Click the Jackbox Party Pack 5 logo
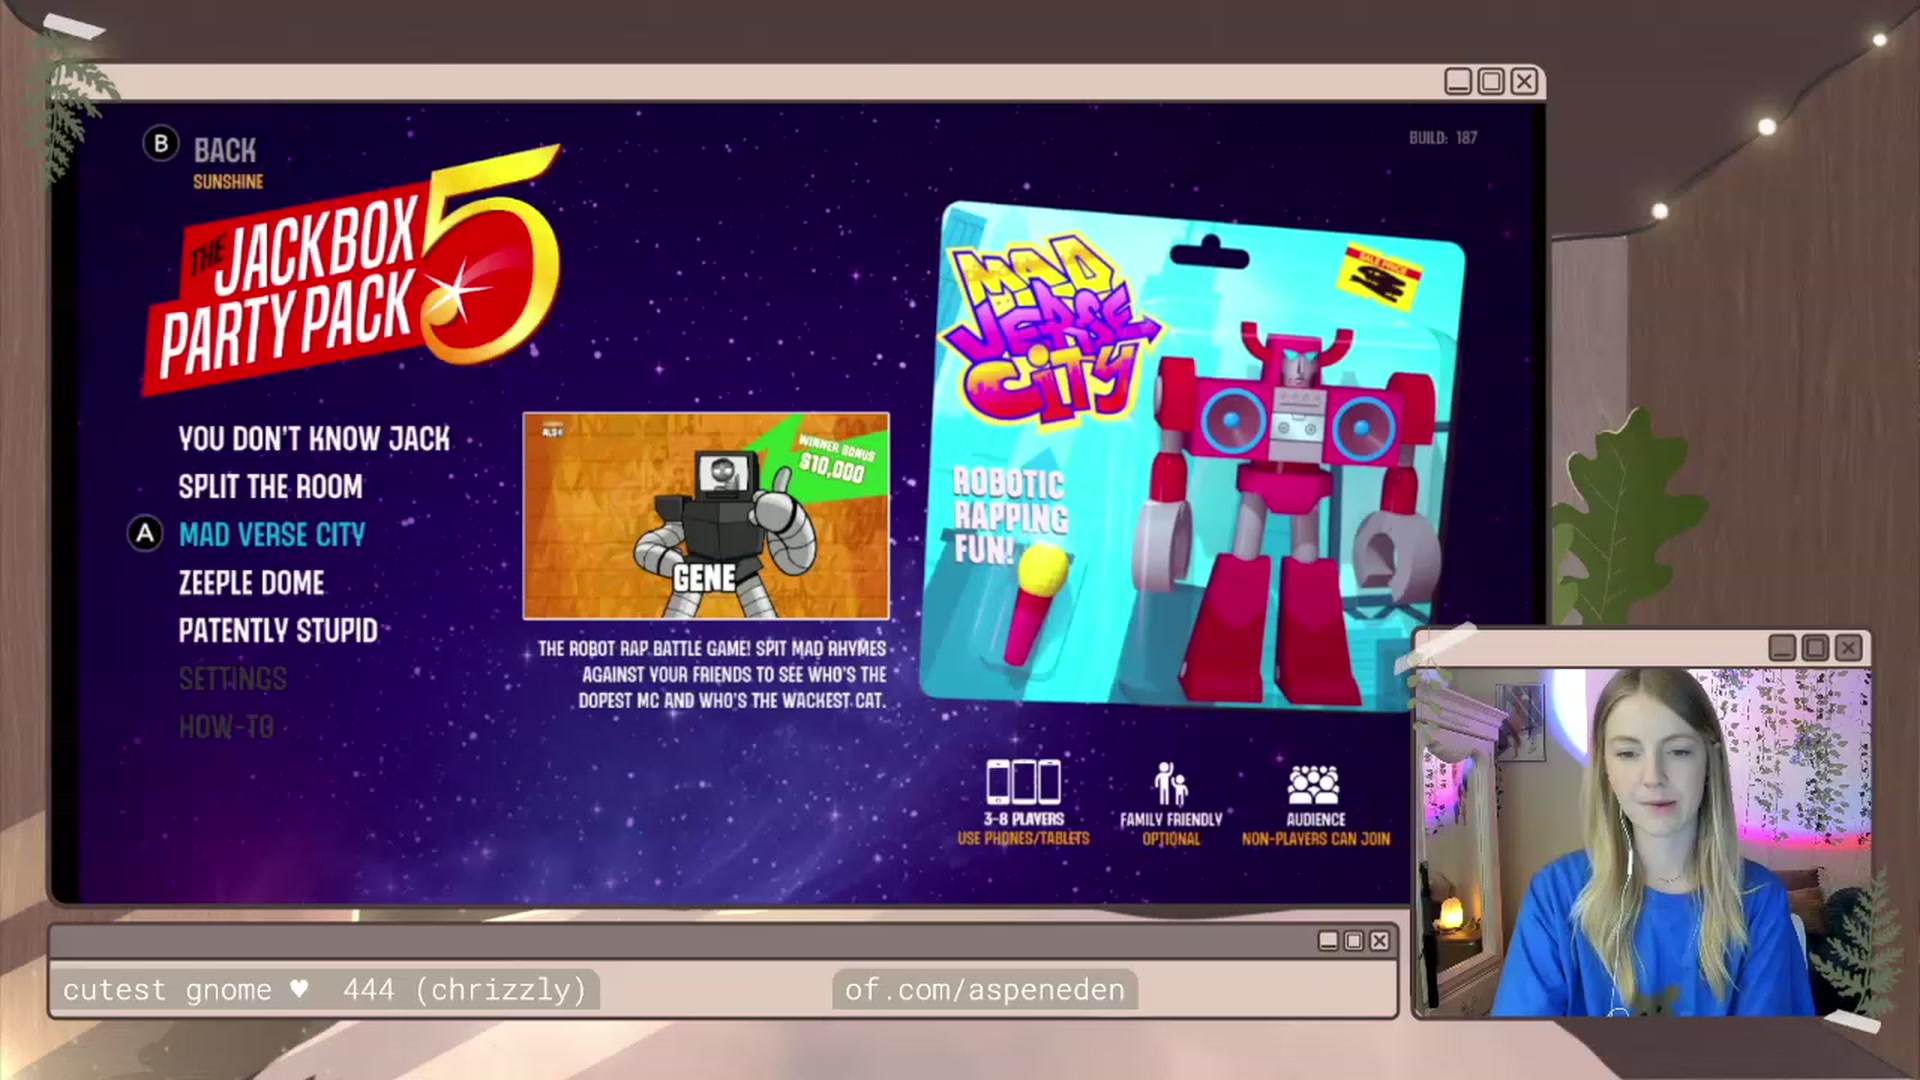Viewport: 1920px width, 1080px height. pos(352,272)
